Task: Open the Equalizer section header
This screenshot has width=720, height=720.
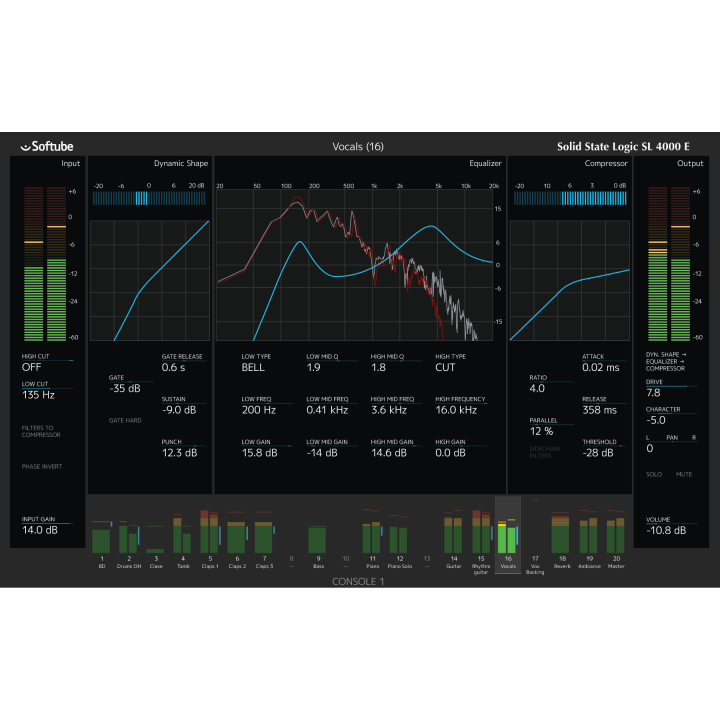Action: (485, 163)
